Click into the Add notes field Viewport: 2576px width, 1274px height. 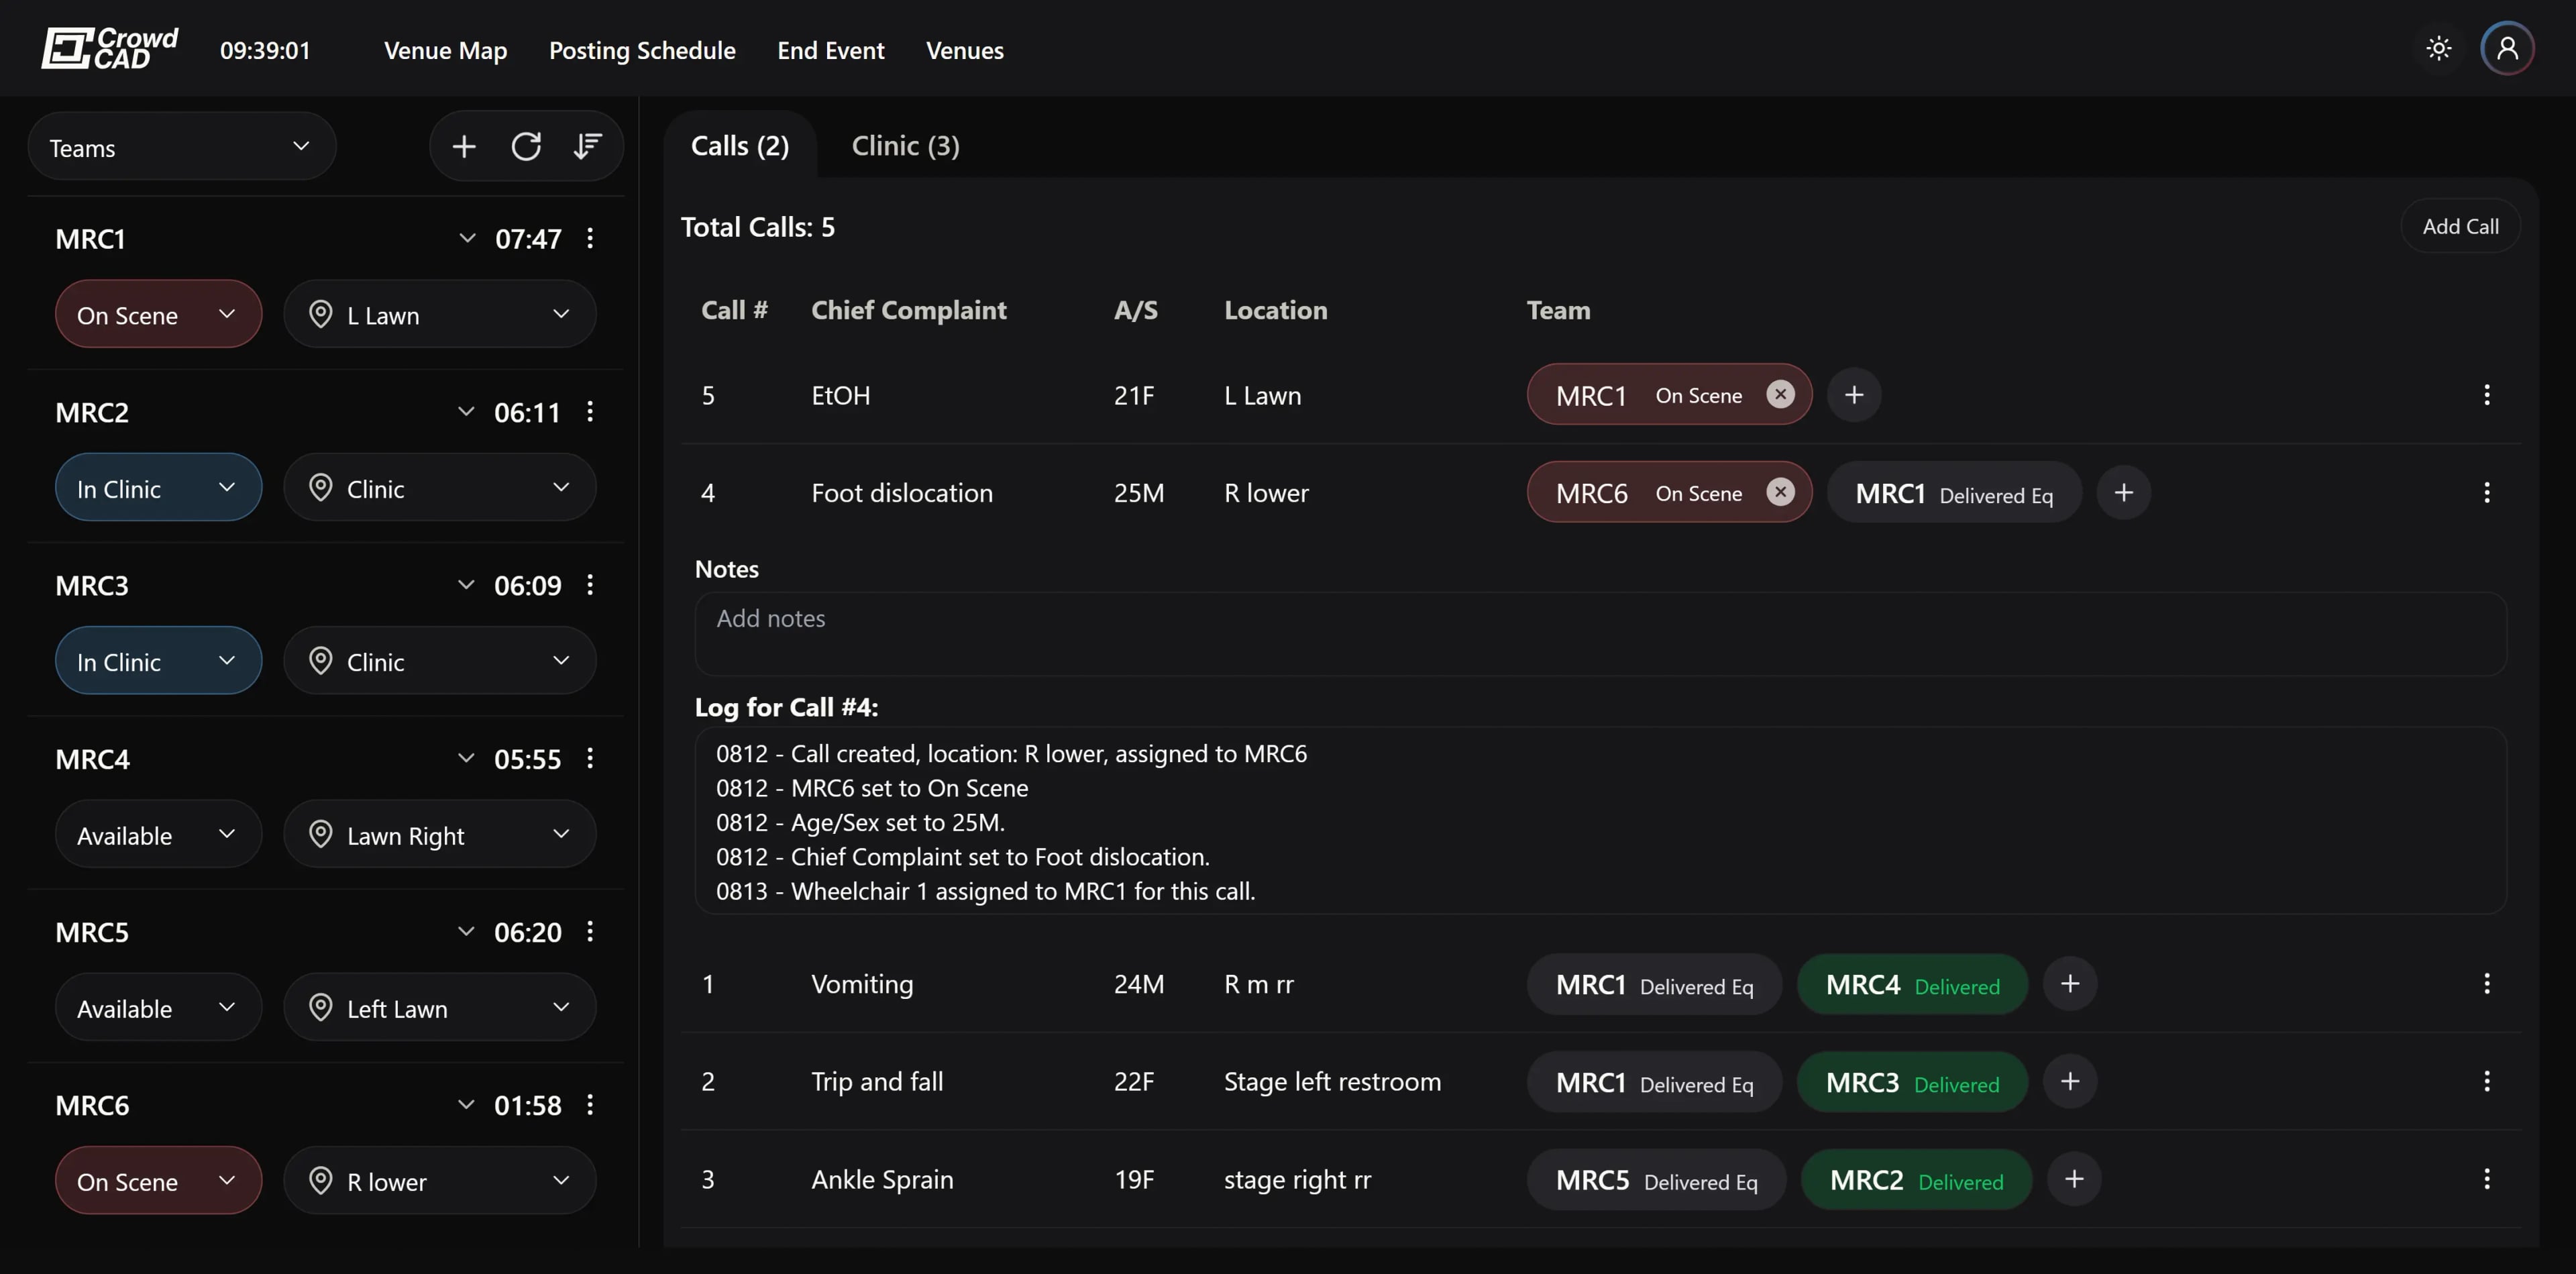[1600, 633]
